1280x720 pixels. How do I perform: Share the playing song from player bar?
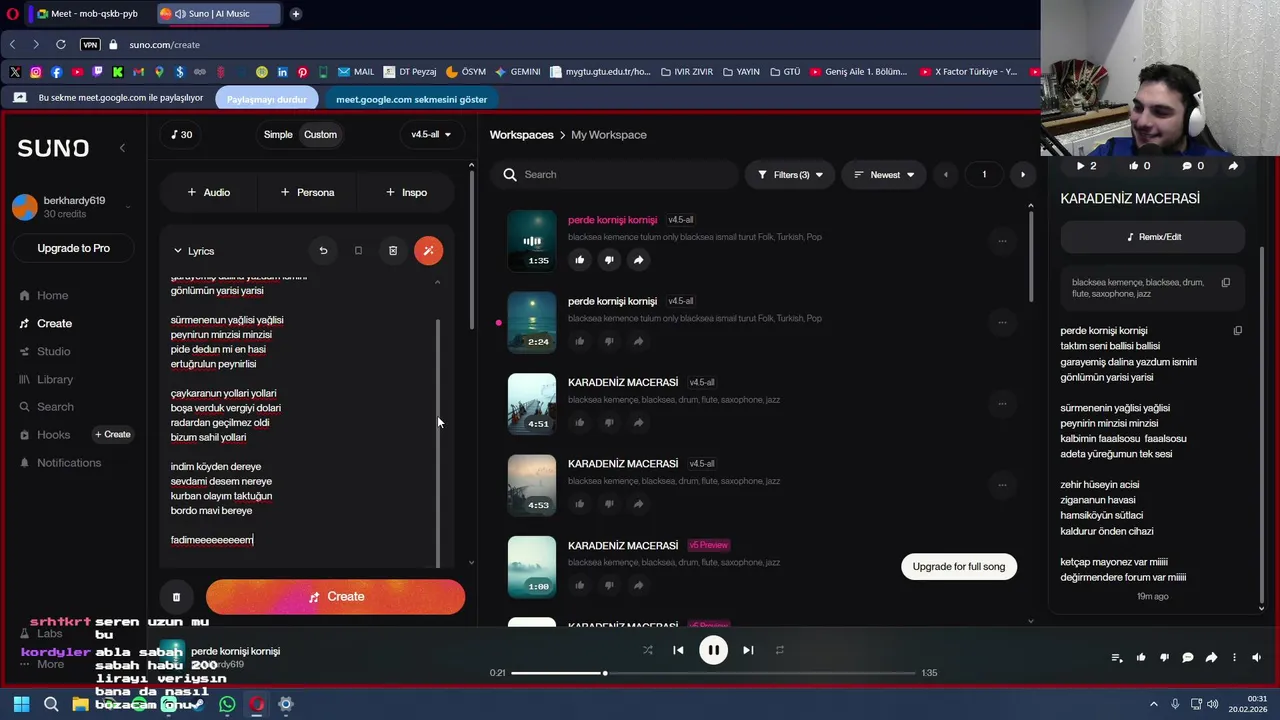(1211, 657)
